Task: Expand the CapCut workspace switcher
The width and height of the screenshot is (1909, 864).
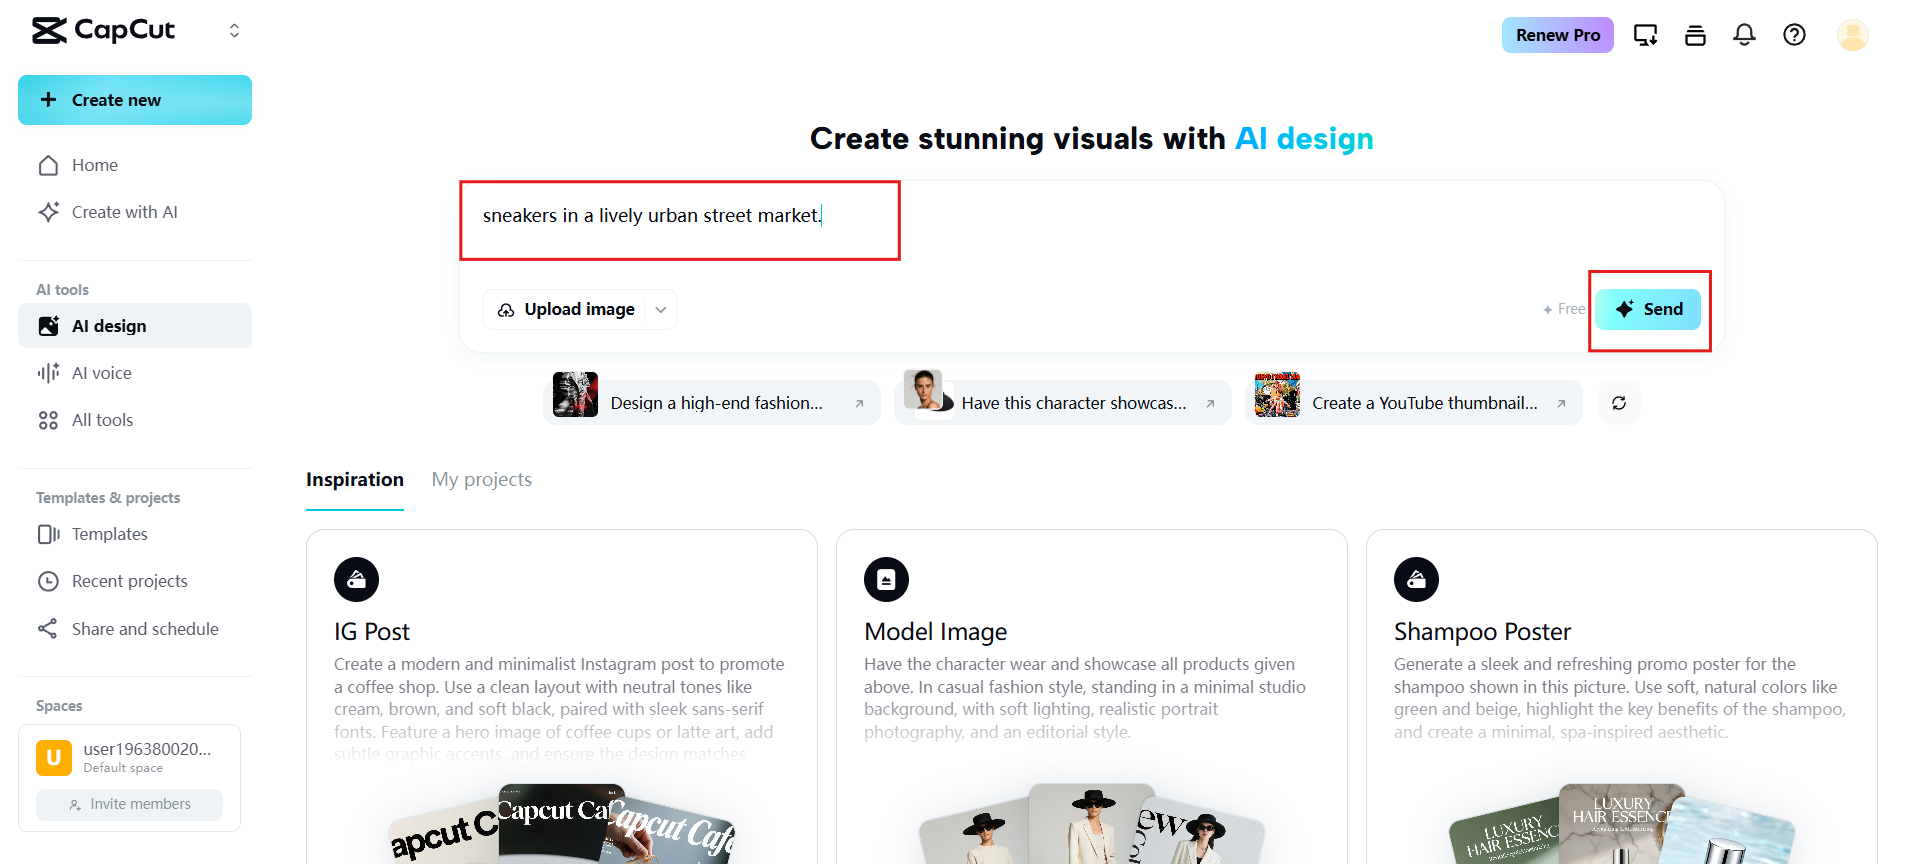Action: 234,31
